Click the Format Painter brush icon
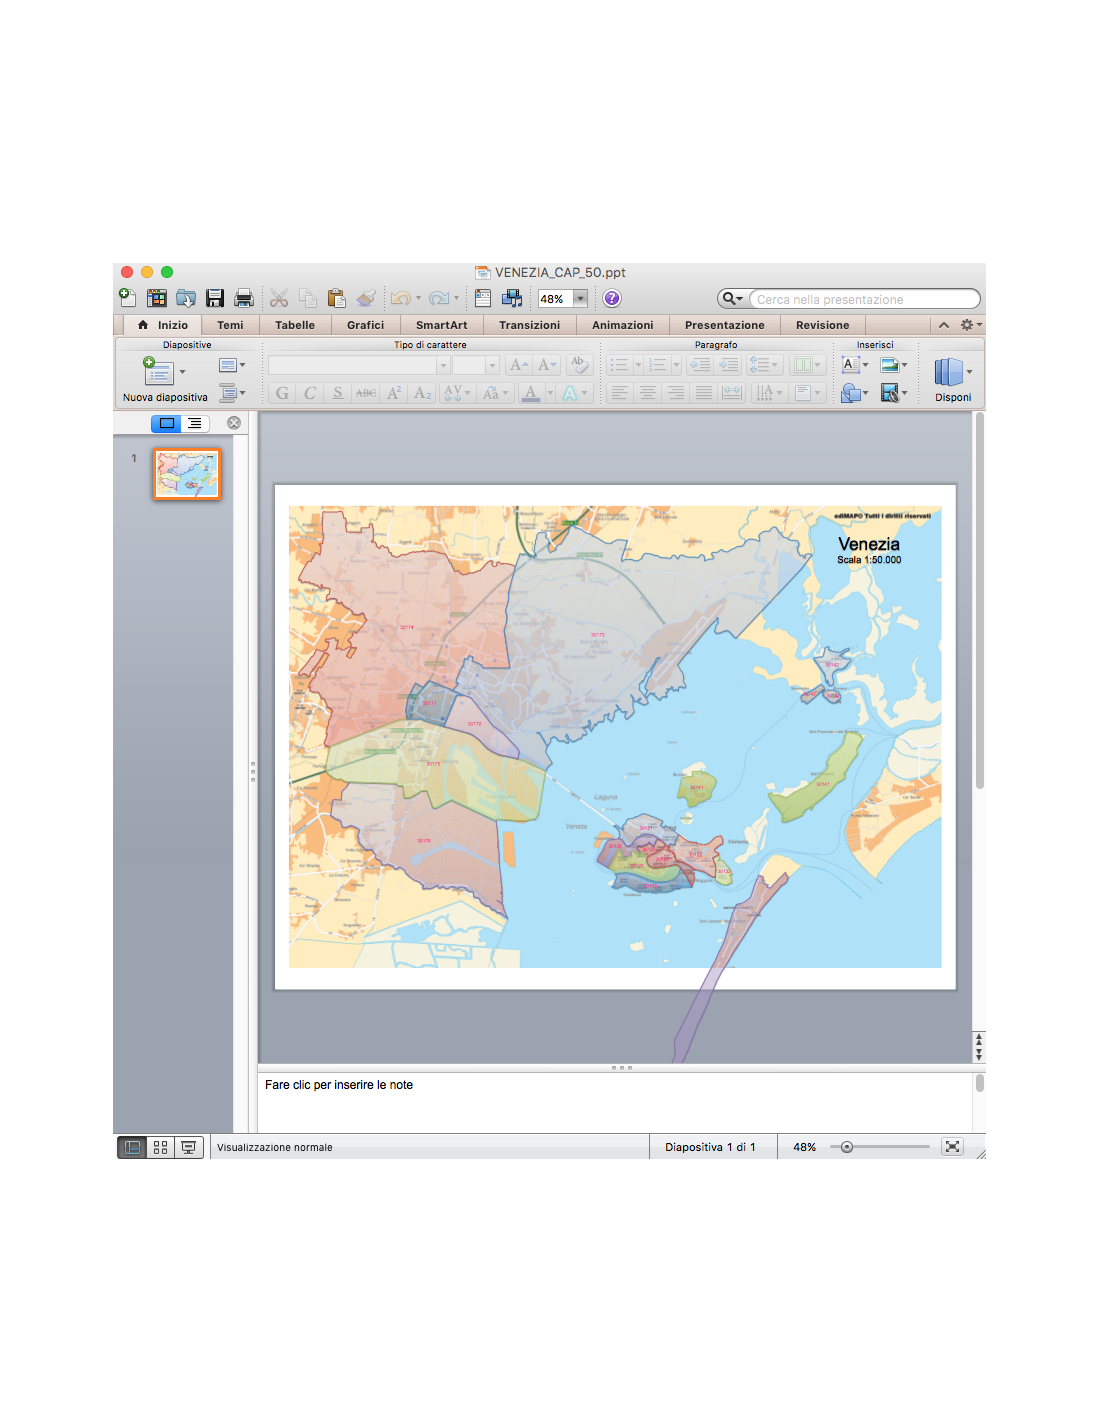The image size is (1100, 1422). (x=366, y=298)
